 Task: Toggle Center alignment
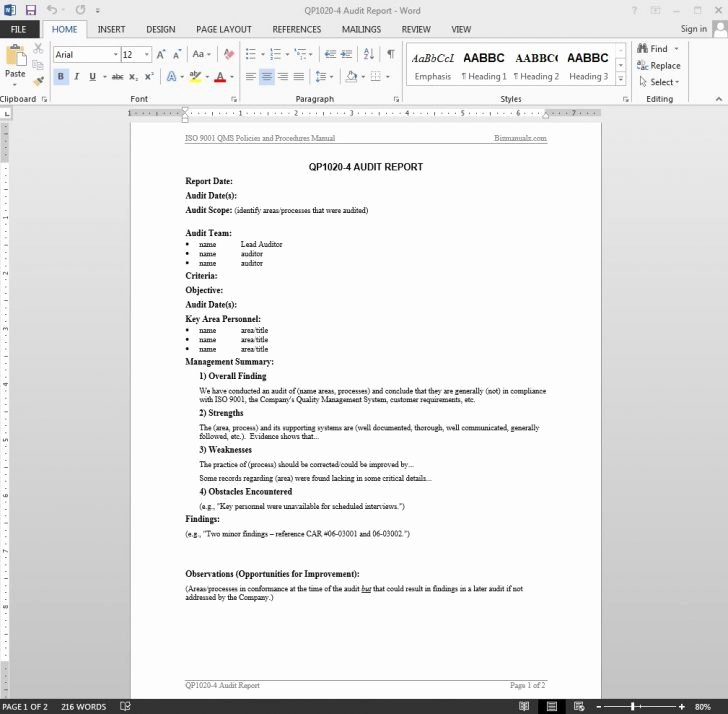[266, 77]
